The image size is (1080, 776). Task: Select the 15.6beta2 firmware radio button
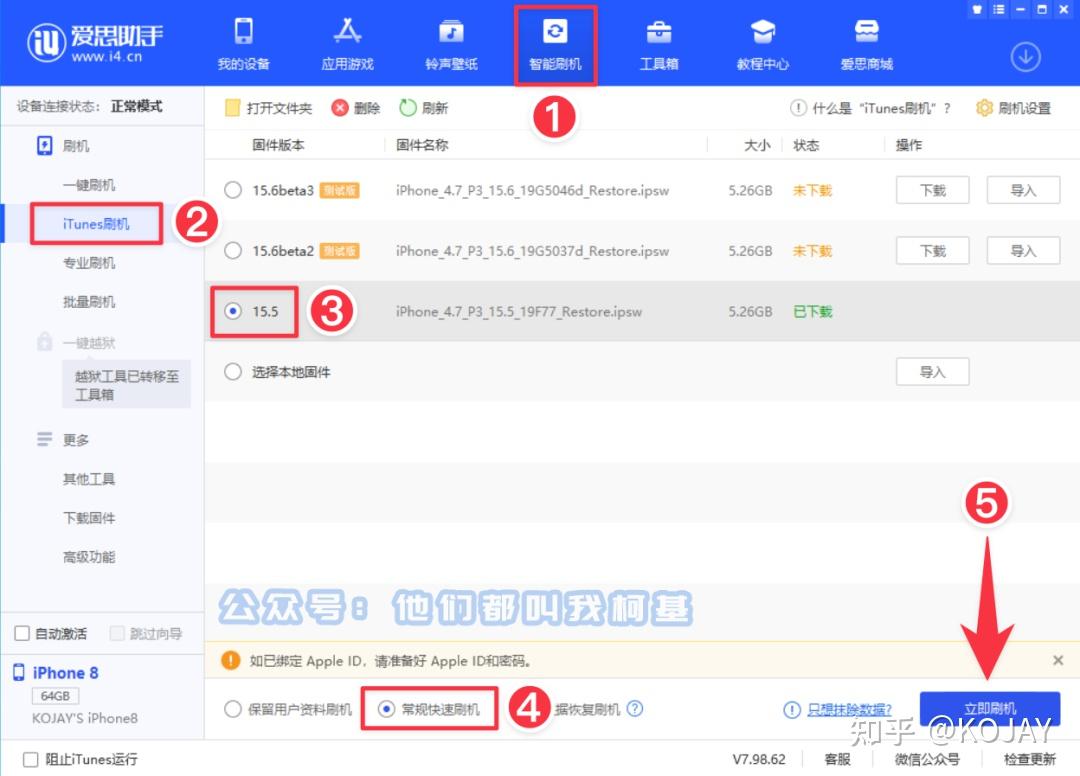[233, 251]
